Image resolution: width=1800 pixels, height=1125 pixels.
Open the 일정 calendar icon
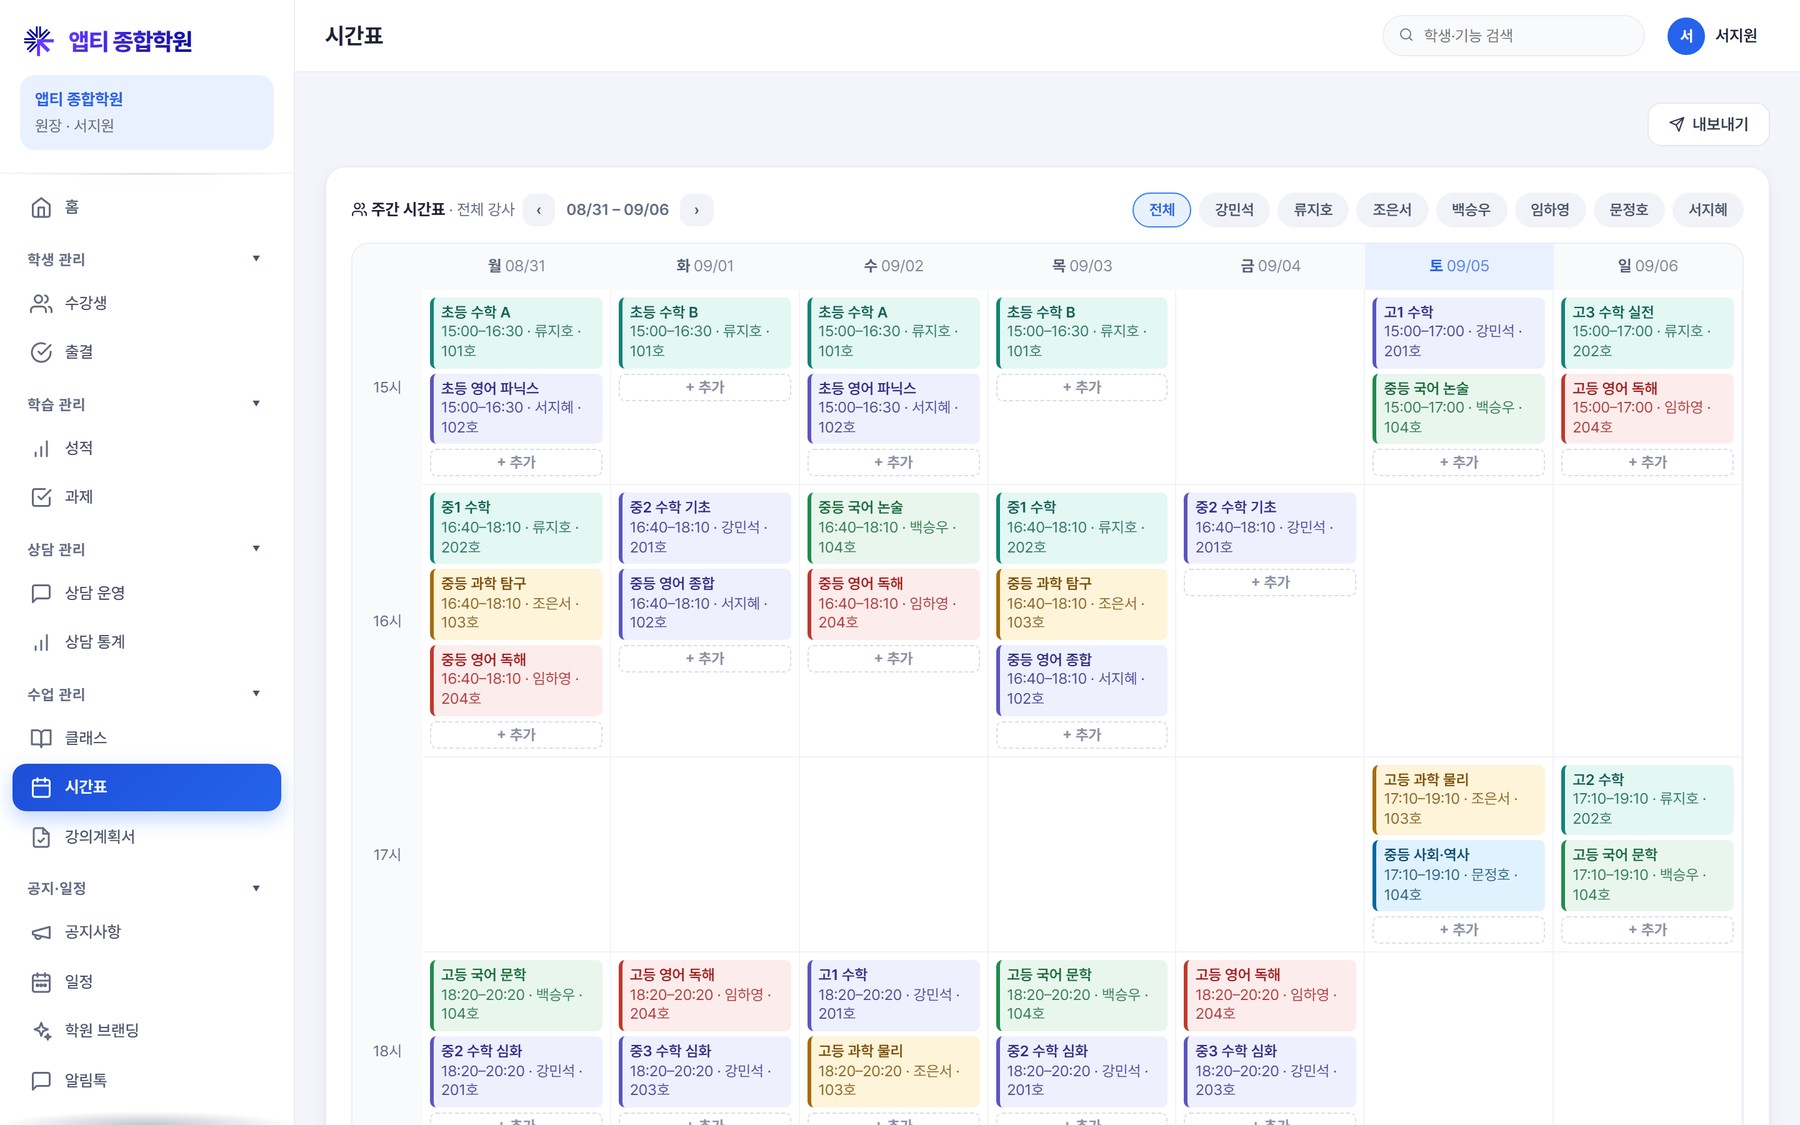point(41,982)
